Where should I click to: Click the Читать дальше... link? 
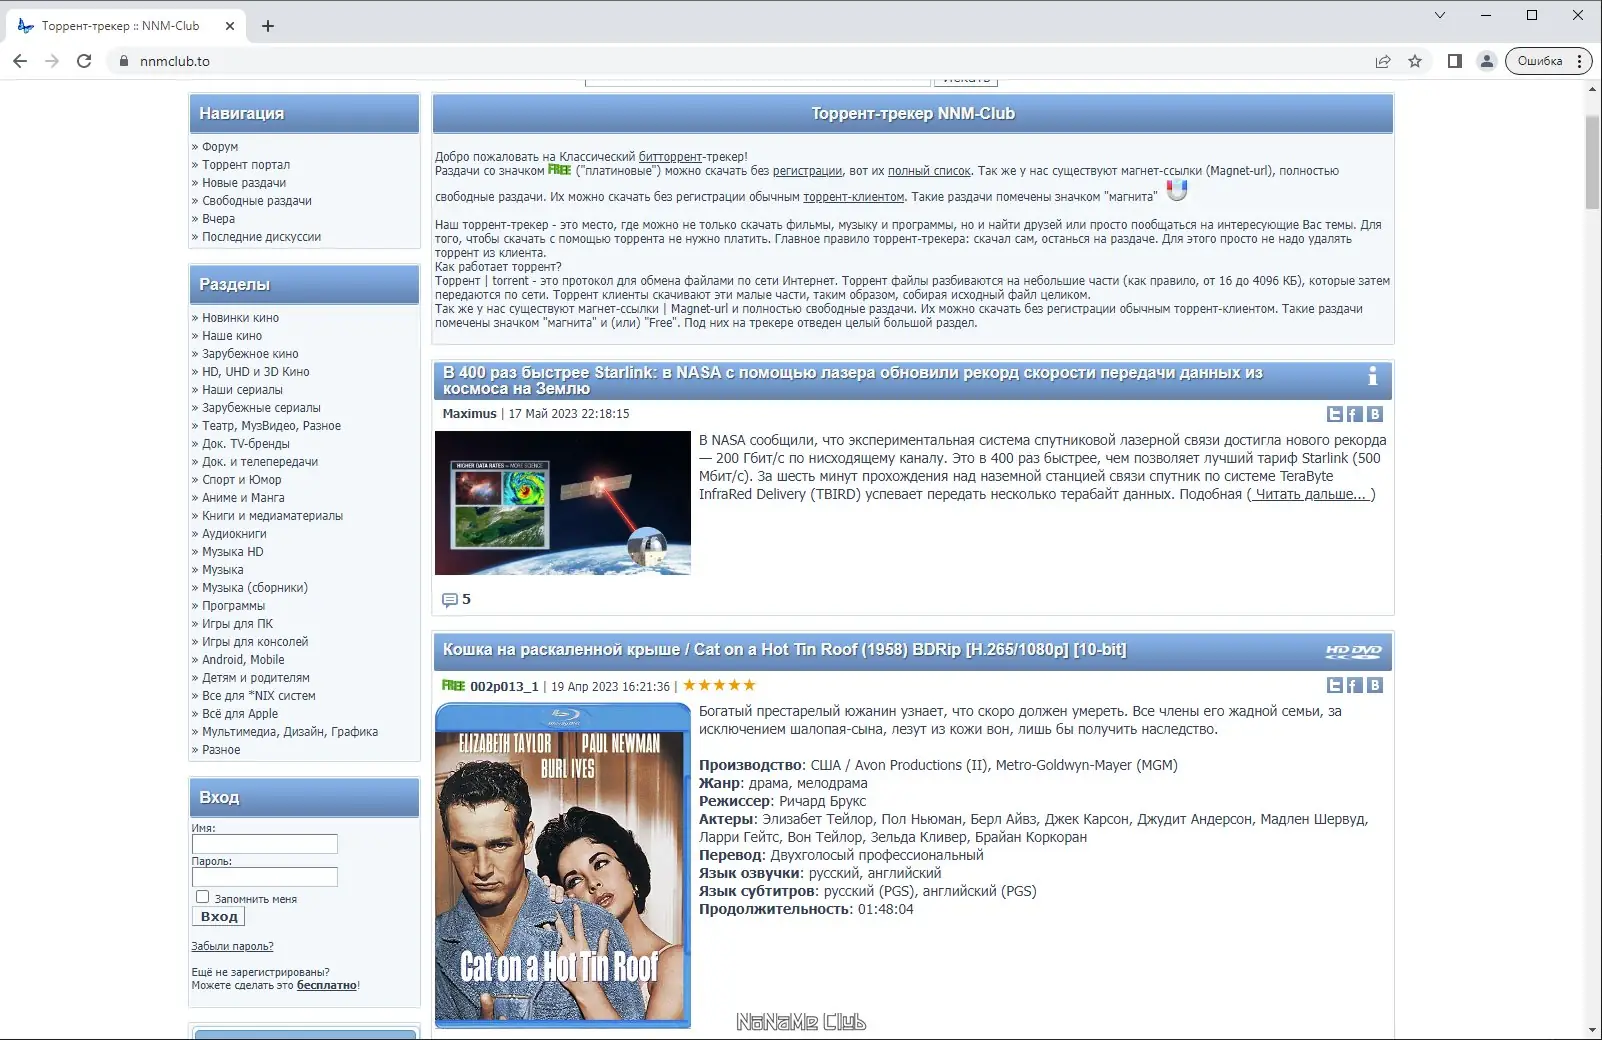(1310, 494)
